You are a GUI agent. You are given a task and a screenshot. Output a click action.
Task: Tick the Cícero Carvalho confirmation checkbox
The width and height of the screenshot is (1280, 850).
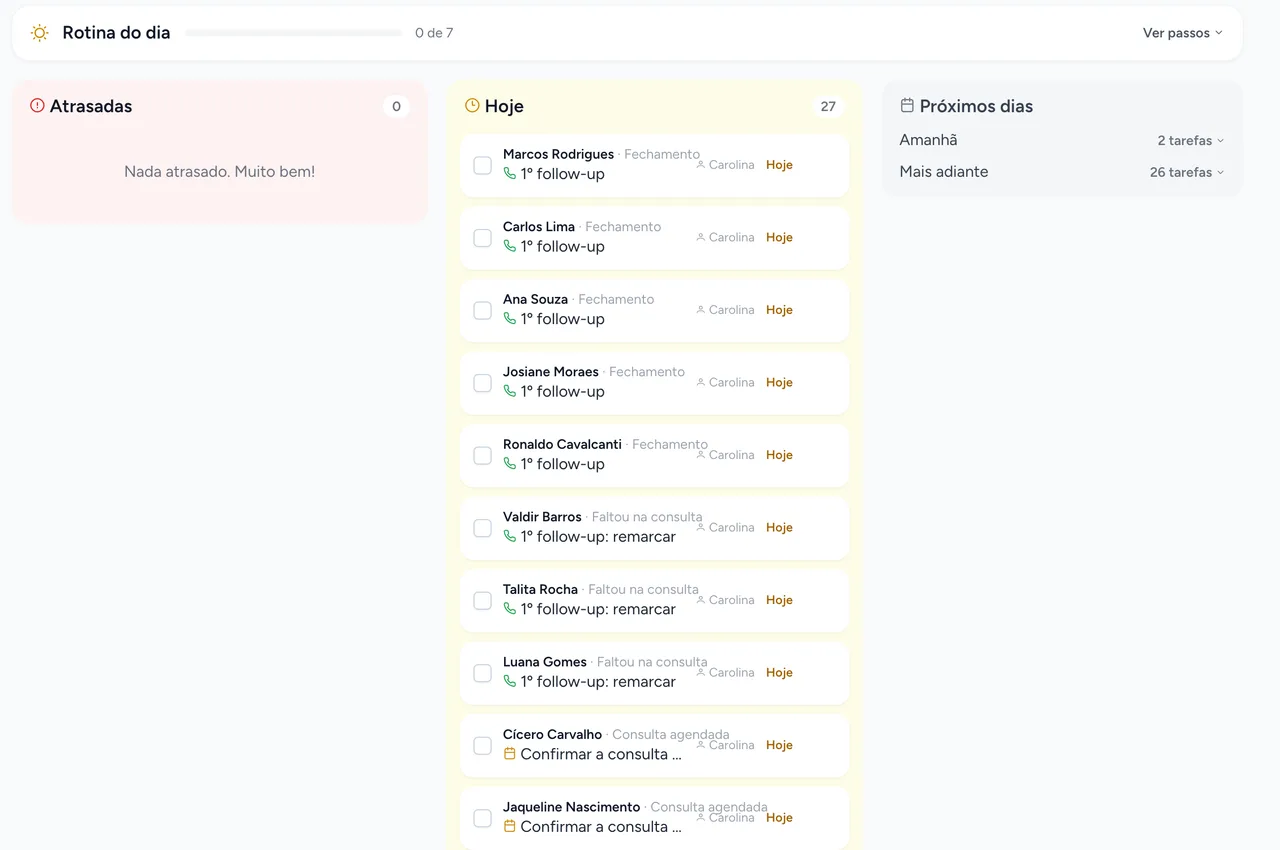coord(482,745)
